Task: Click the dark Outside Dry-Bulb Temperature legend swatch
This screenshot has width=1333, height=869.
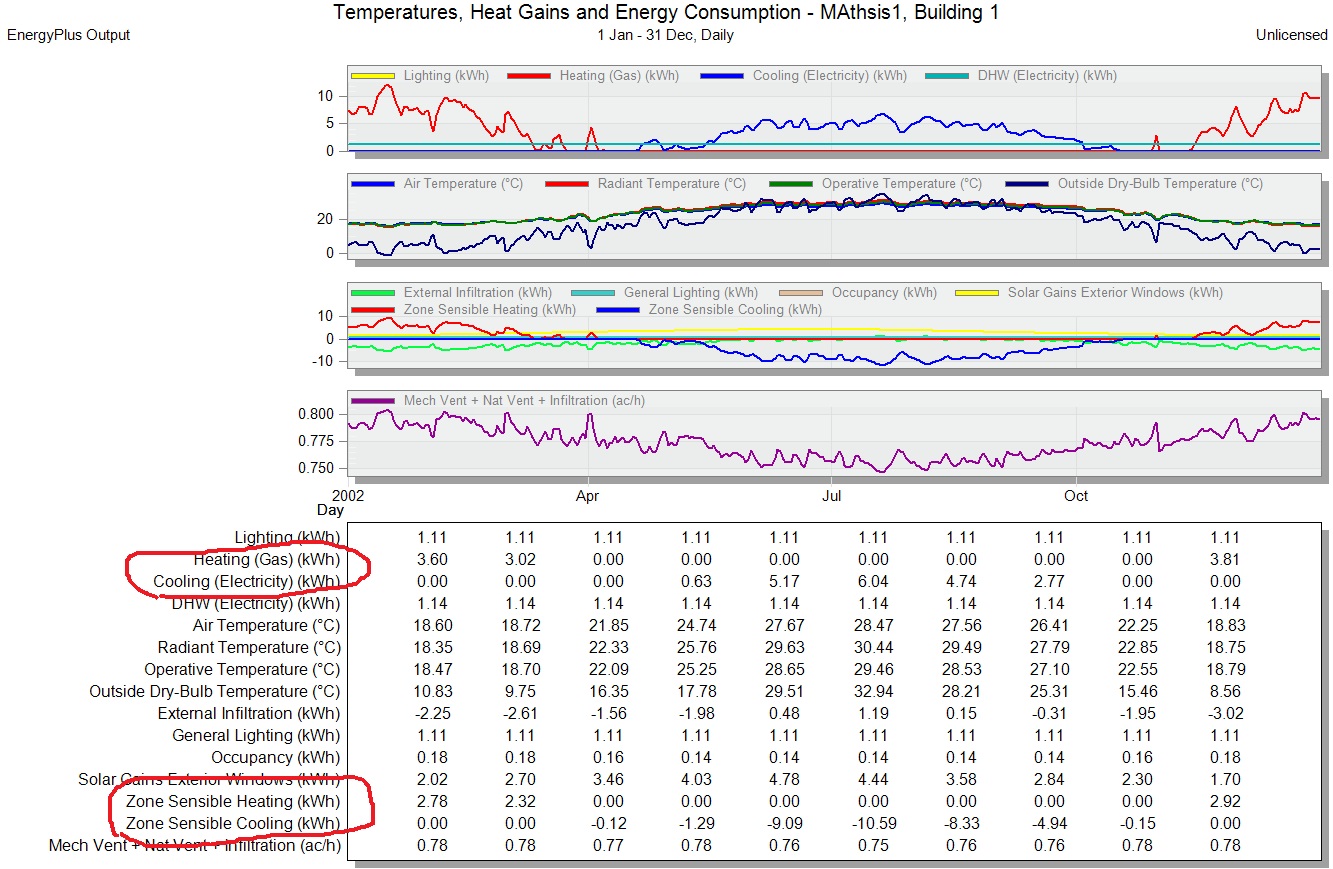Action: tap(1027, 184)
